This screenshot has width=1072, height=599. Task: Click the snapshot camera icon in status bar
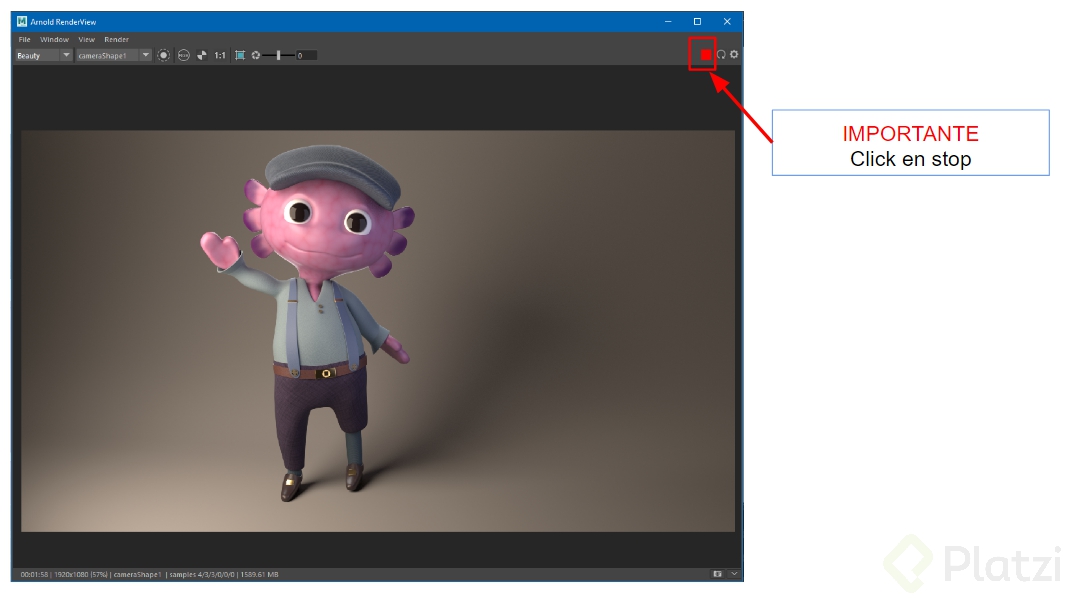tap(717, 574)
